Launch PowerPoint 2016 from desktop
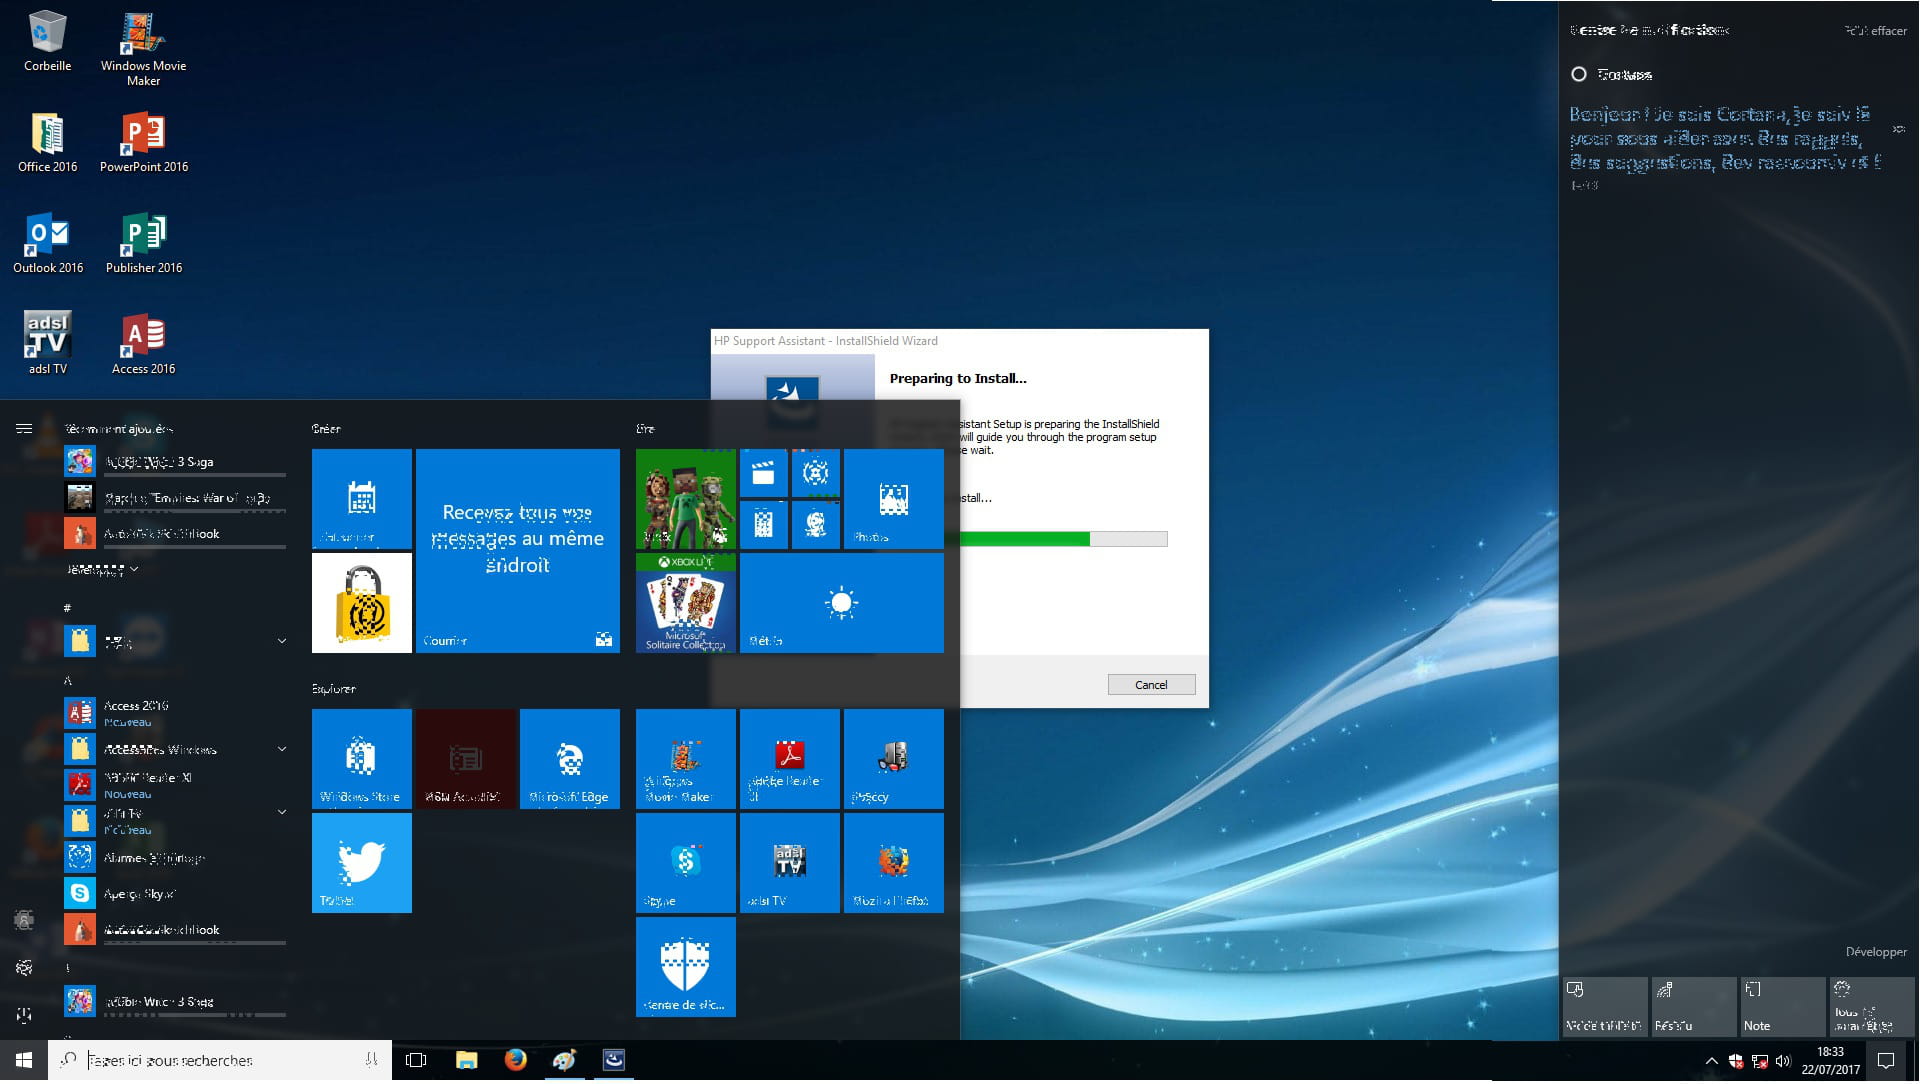This screenshot has width=1924, height=1084. click(x=143, y=143)
